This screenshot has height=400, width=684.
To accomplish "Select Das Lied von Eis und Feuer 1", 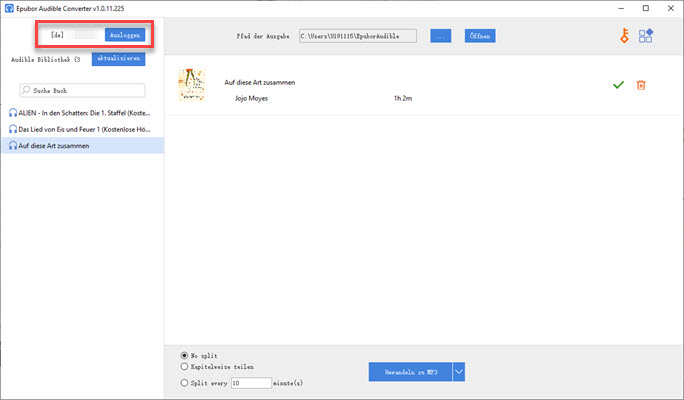I will click(82, 129).
